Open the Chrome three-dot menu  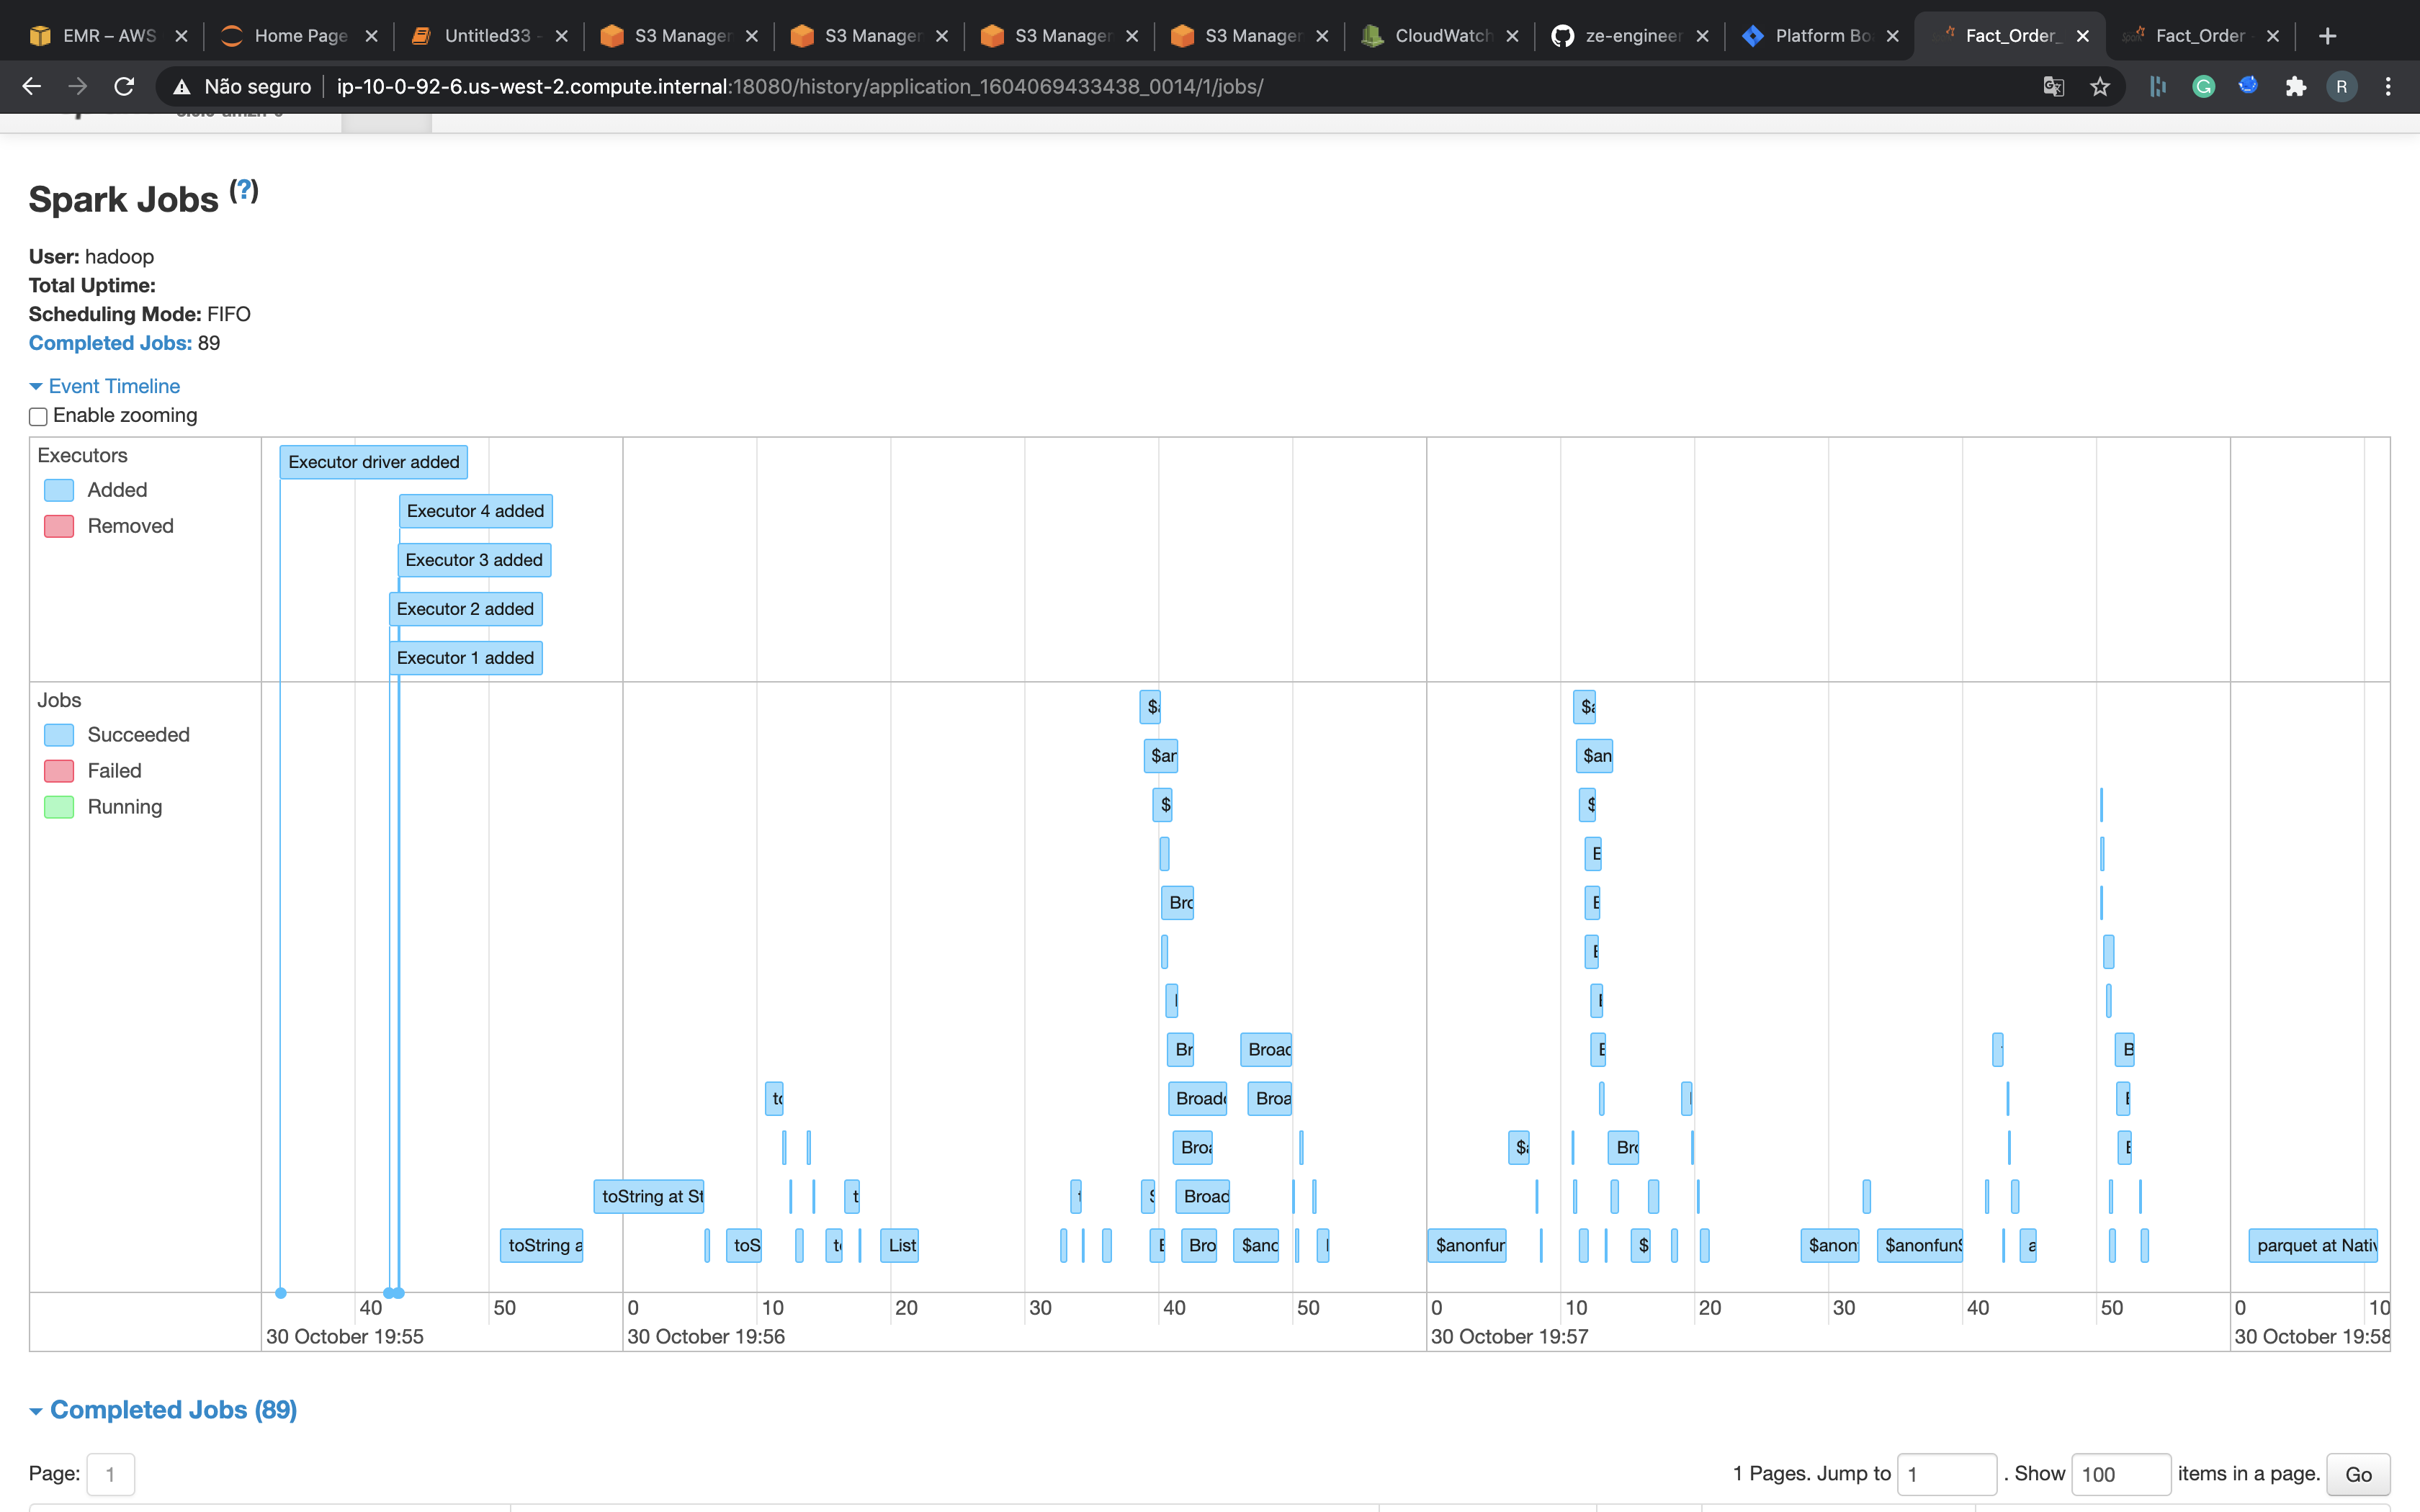tap(2388, 86)
